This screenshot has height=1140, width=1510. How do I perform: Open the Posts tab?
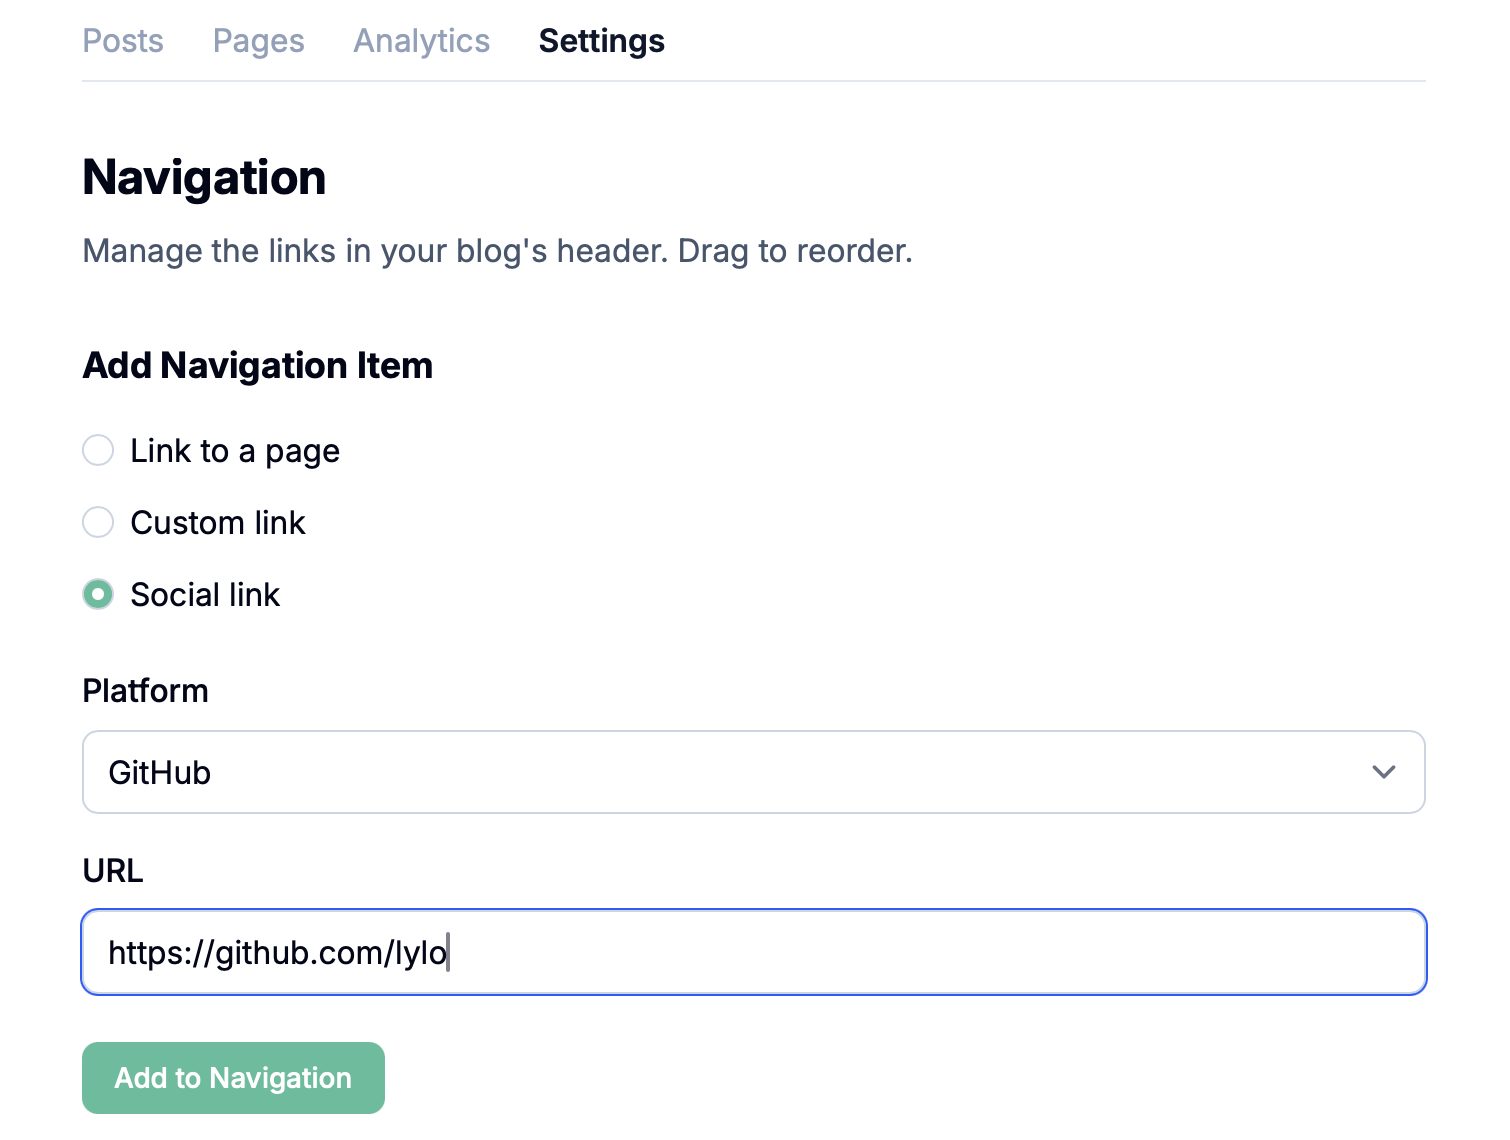(x=123, y=41)
